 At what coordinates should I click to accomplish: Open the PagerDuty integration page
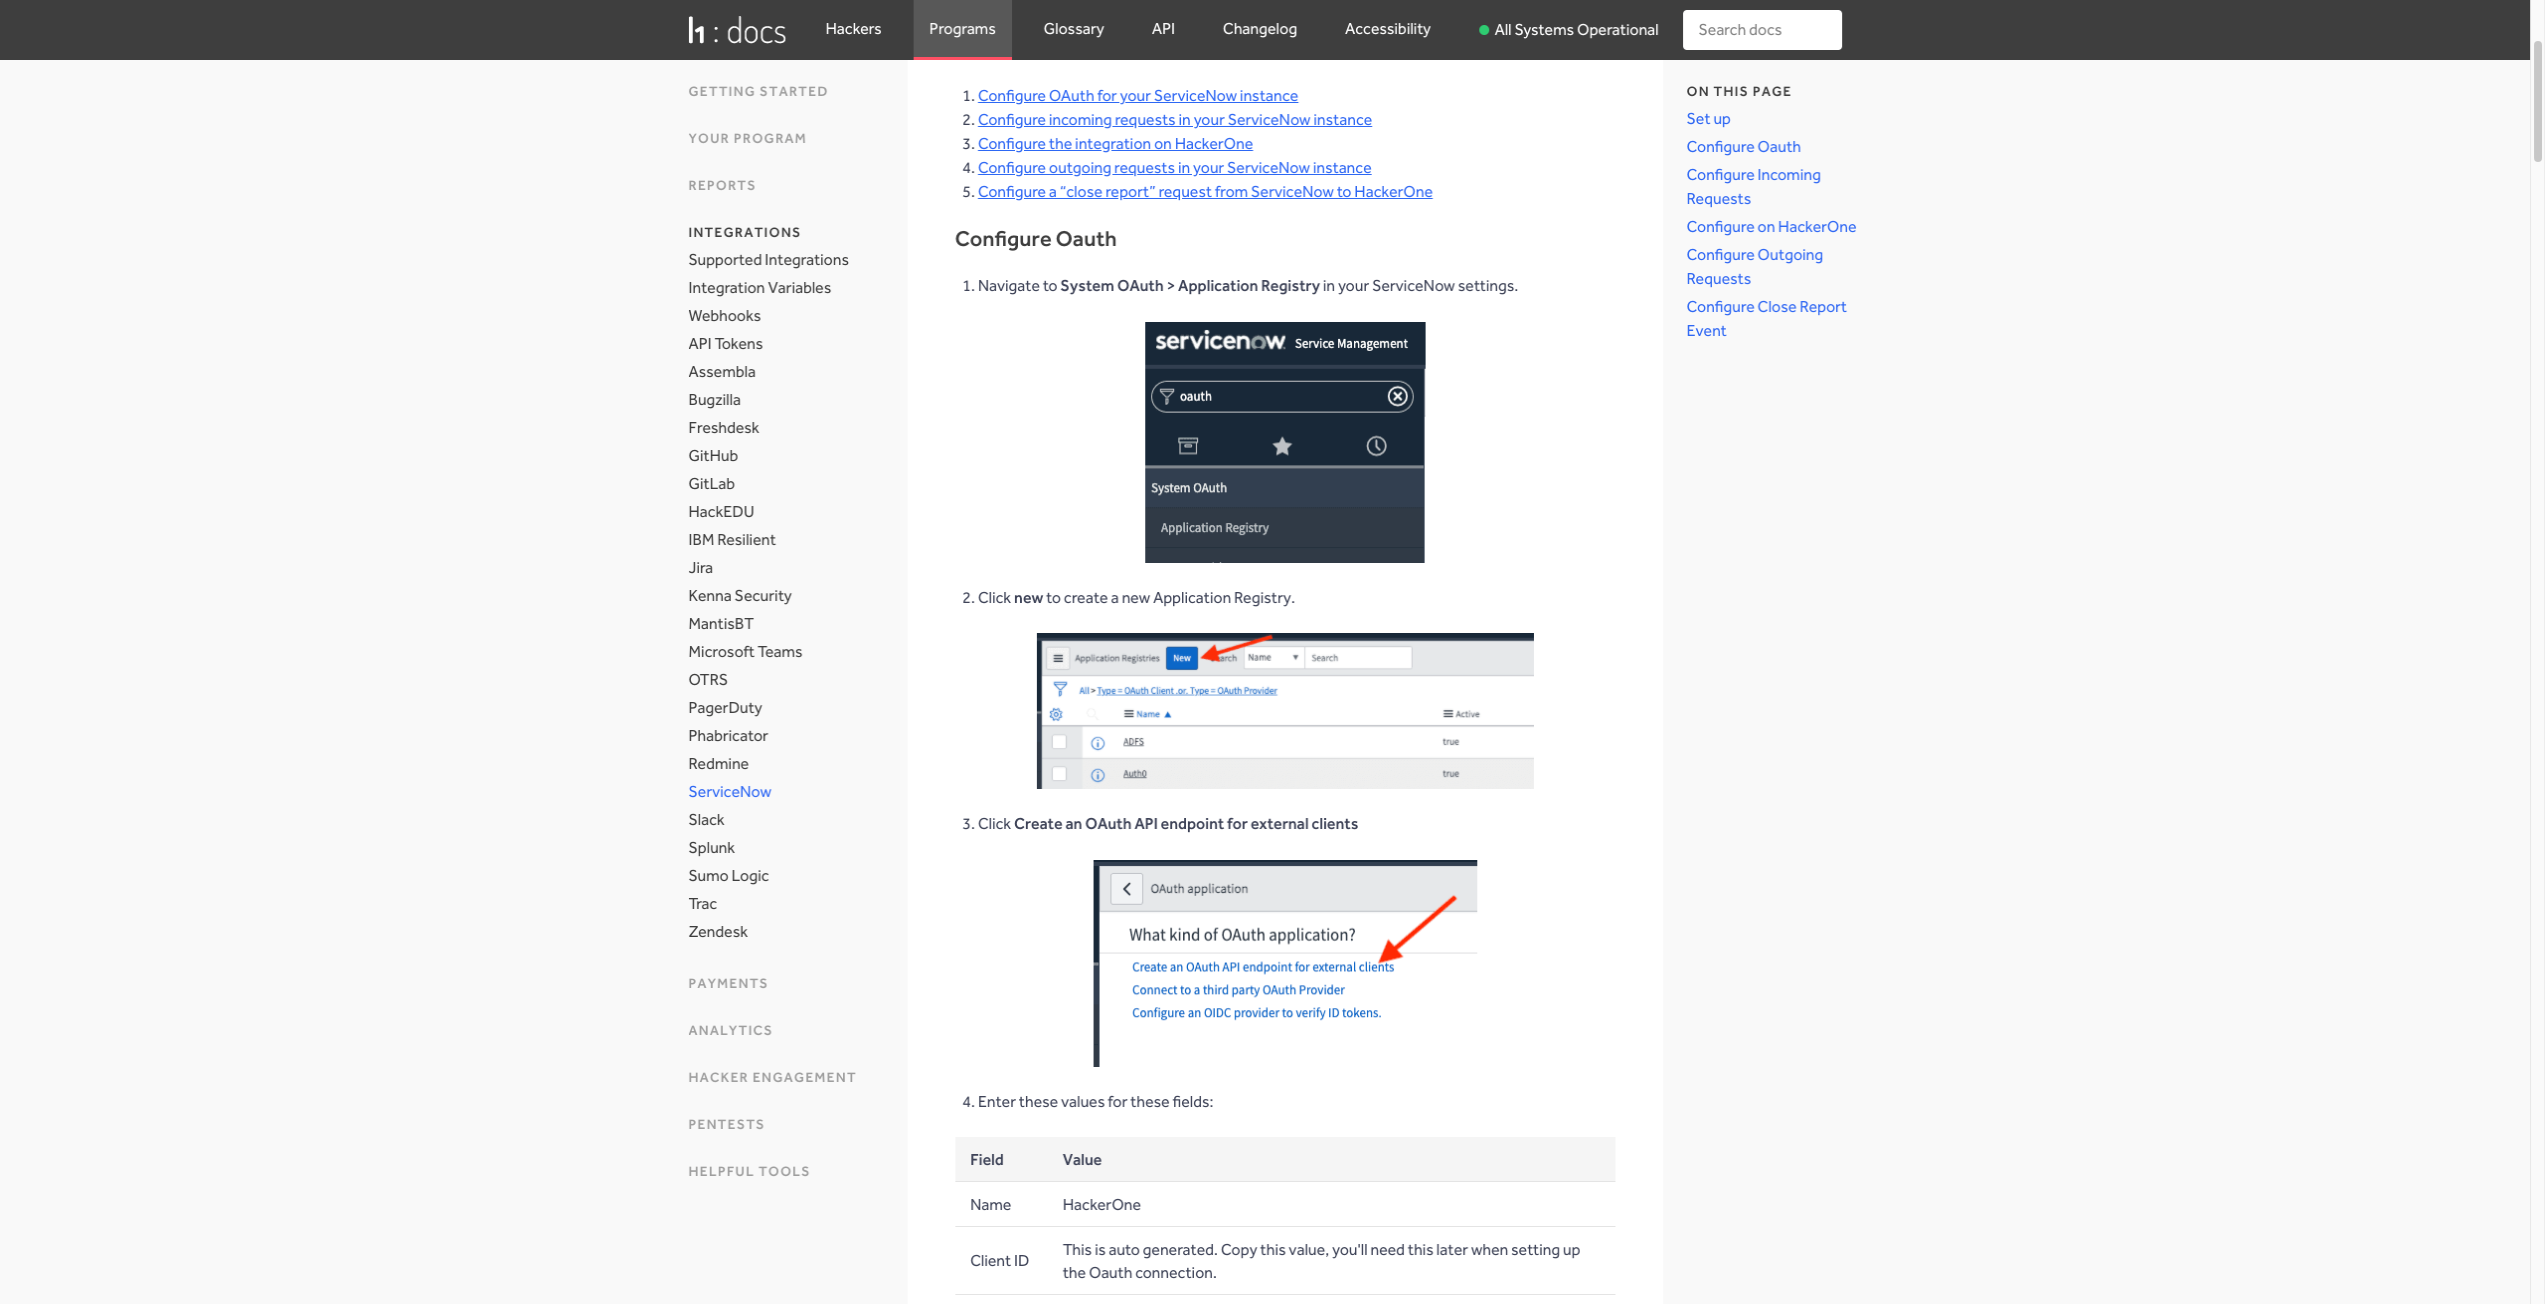(725, 708)
